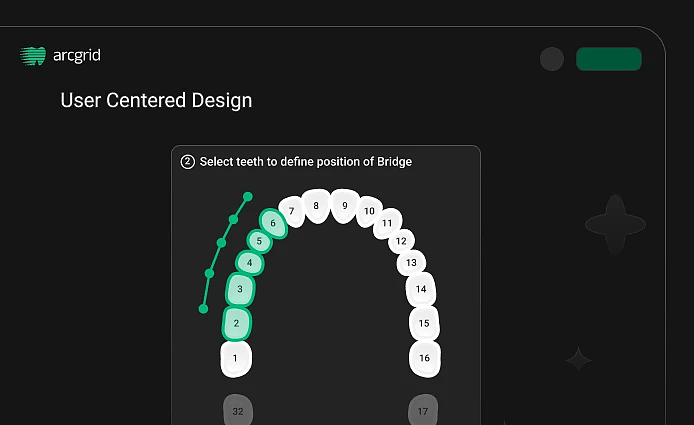The height and width of the screenshot is (425, 694).
Task: Toggle selected tooth number 2
Action: click(x=237, y=323)
